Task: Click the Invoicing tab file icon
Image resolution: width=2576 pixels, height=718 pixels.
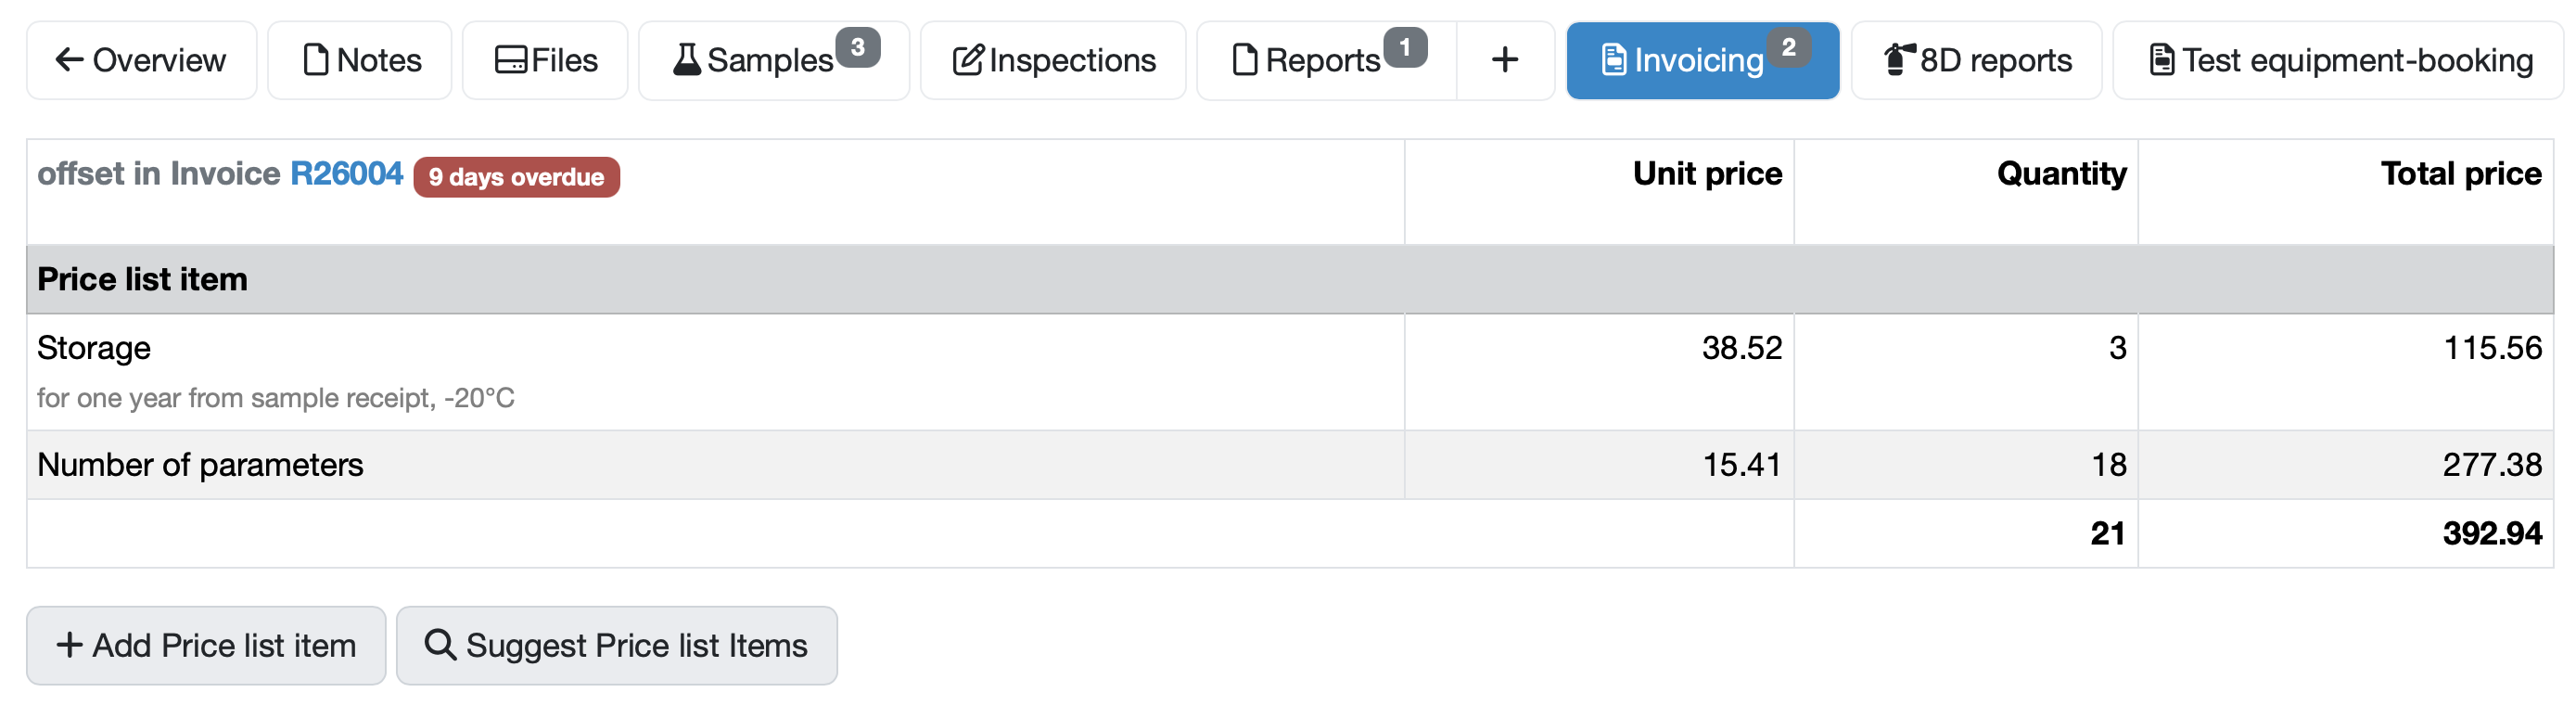Action: tap(1614, 60)
